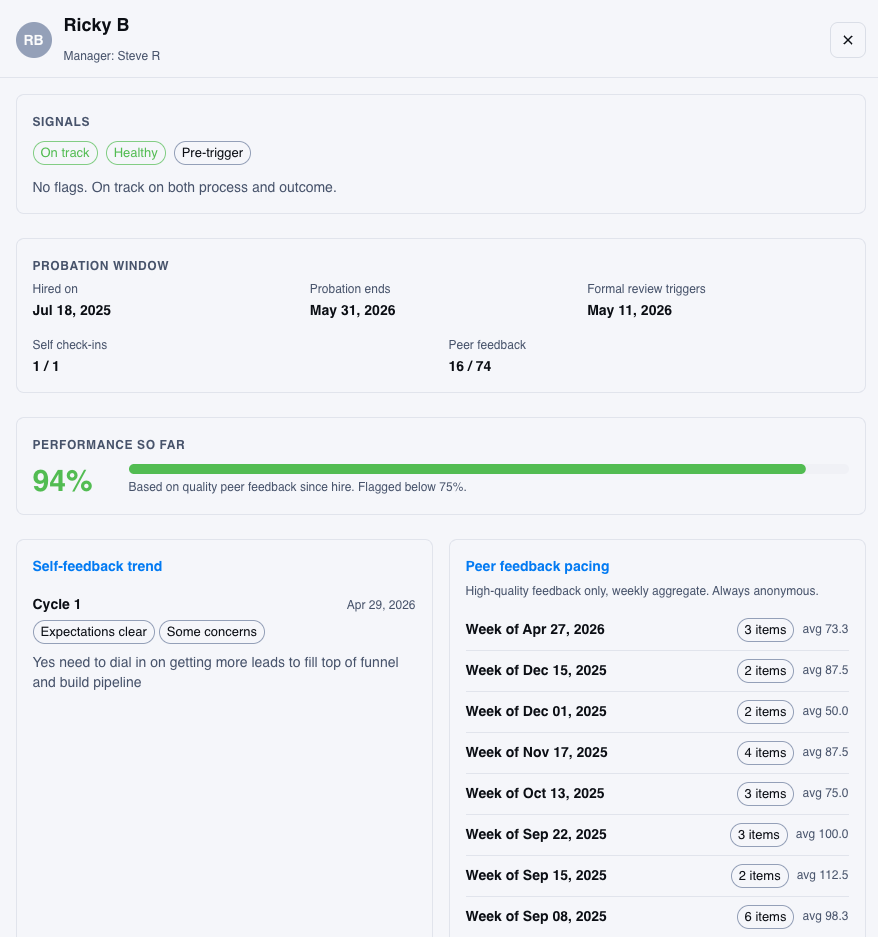Click the Some concerns tag
Image resolution: width=878 pixels, height=937 pixels.
tap(212, 632)
